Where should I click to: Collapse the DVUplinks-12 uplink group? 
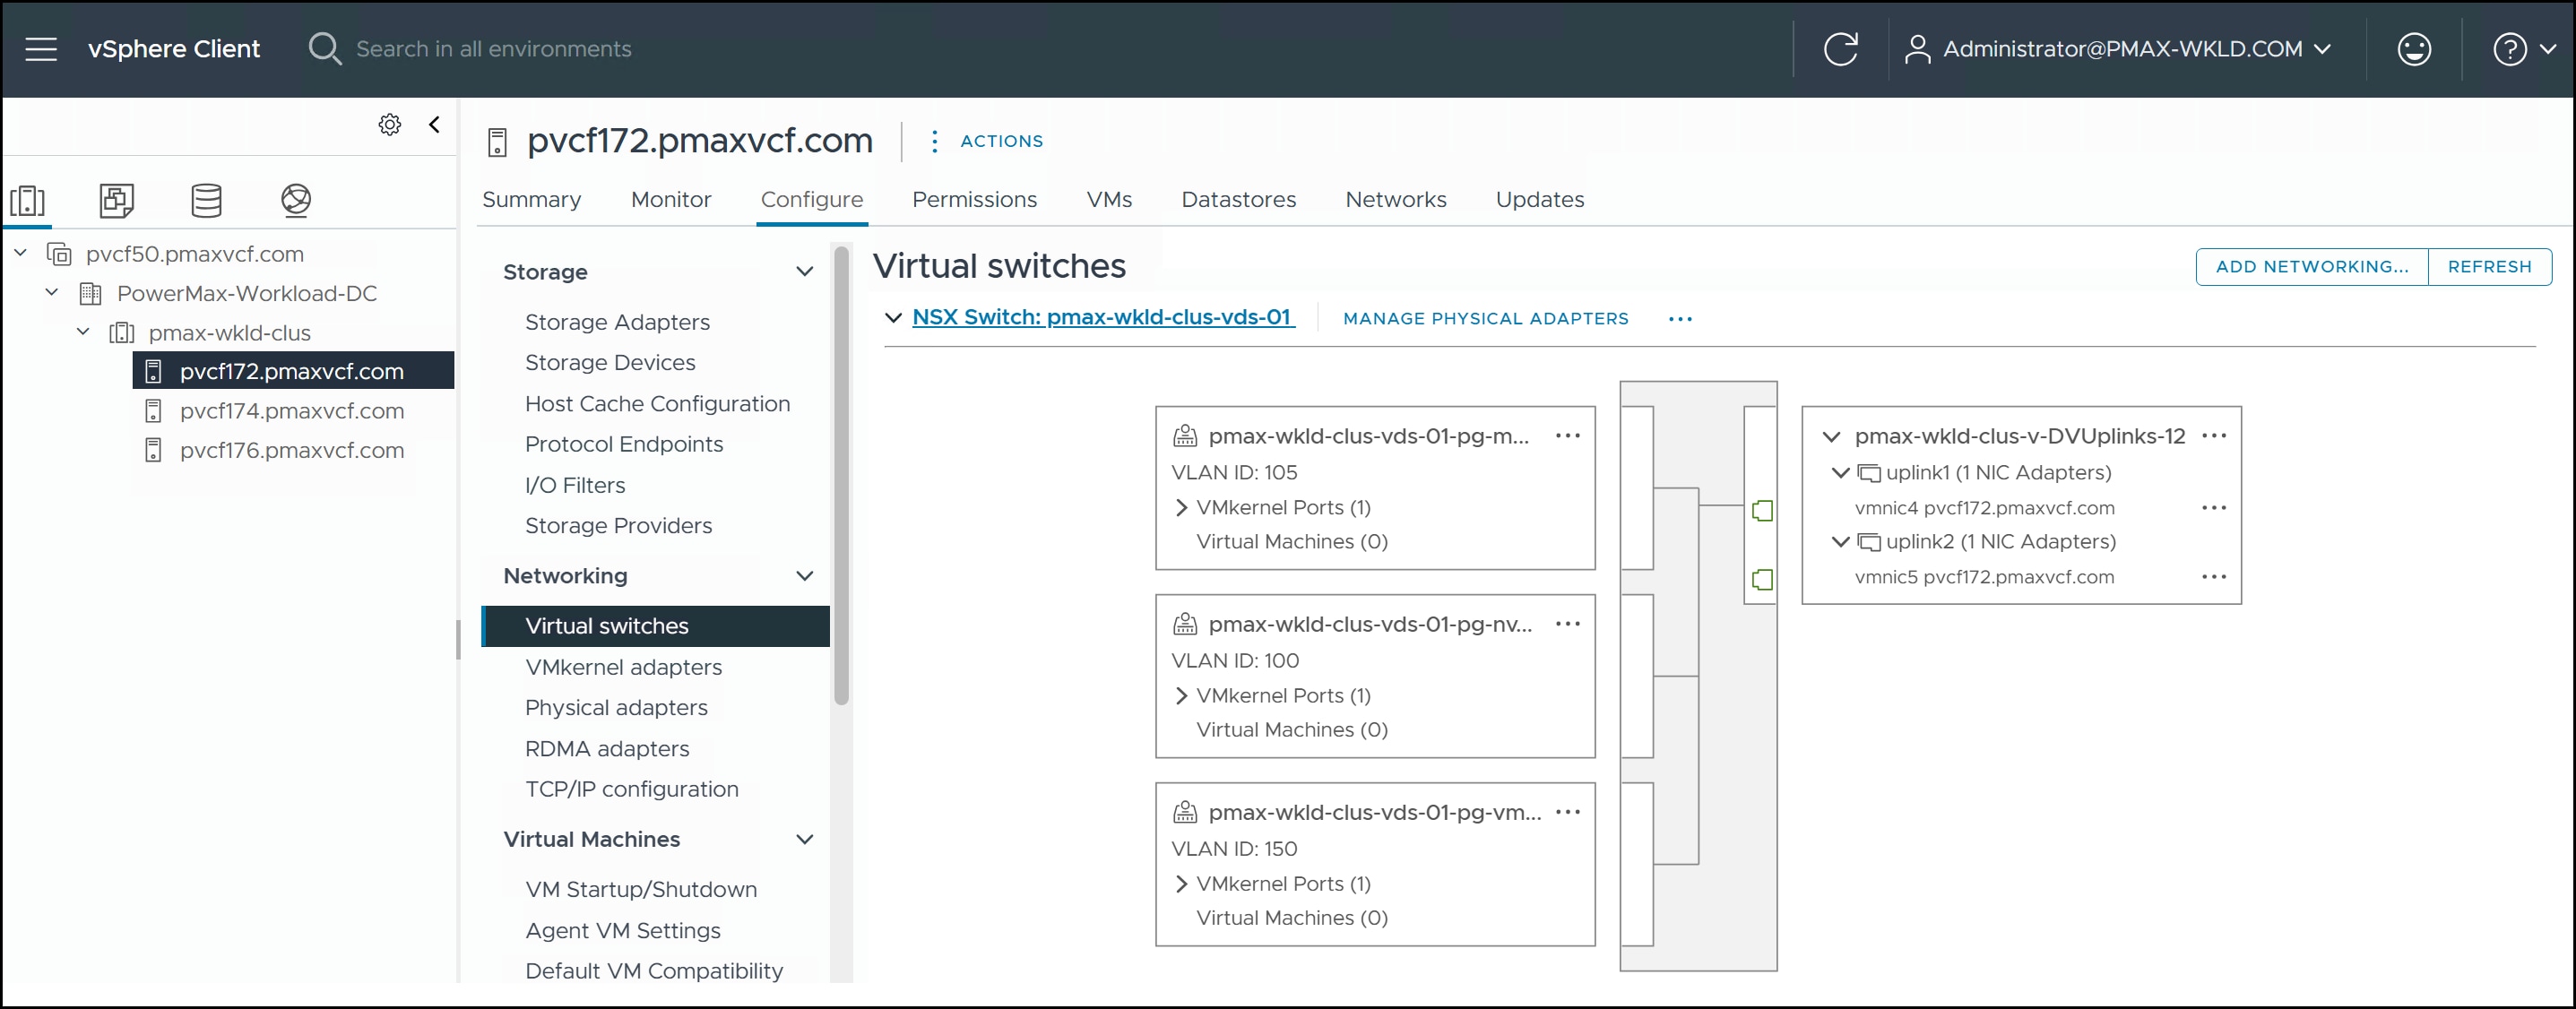pos(1831,437)
